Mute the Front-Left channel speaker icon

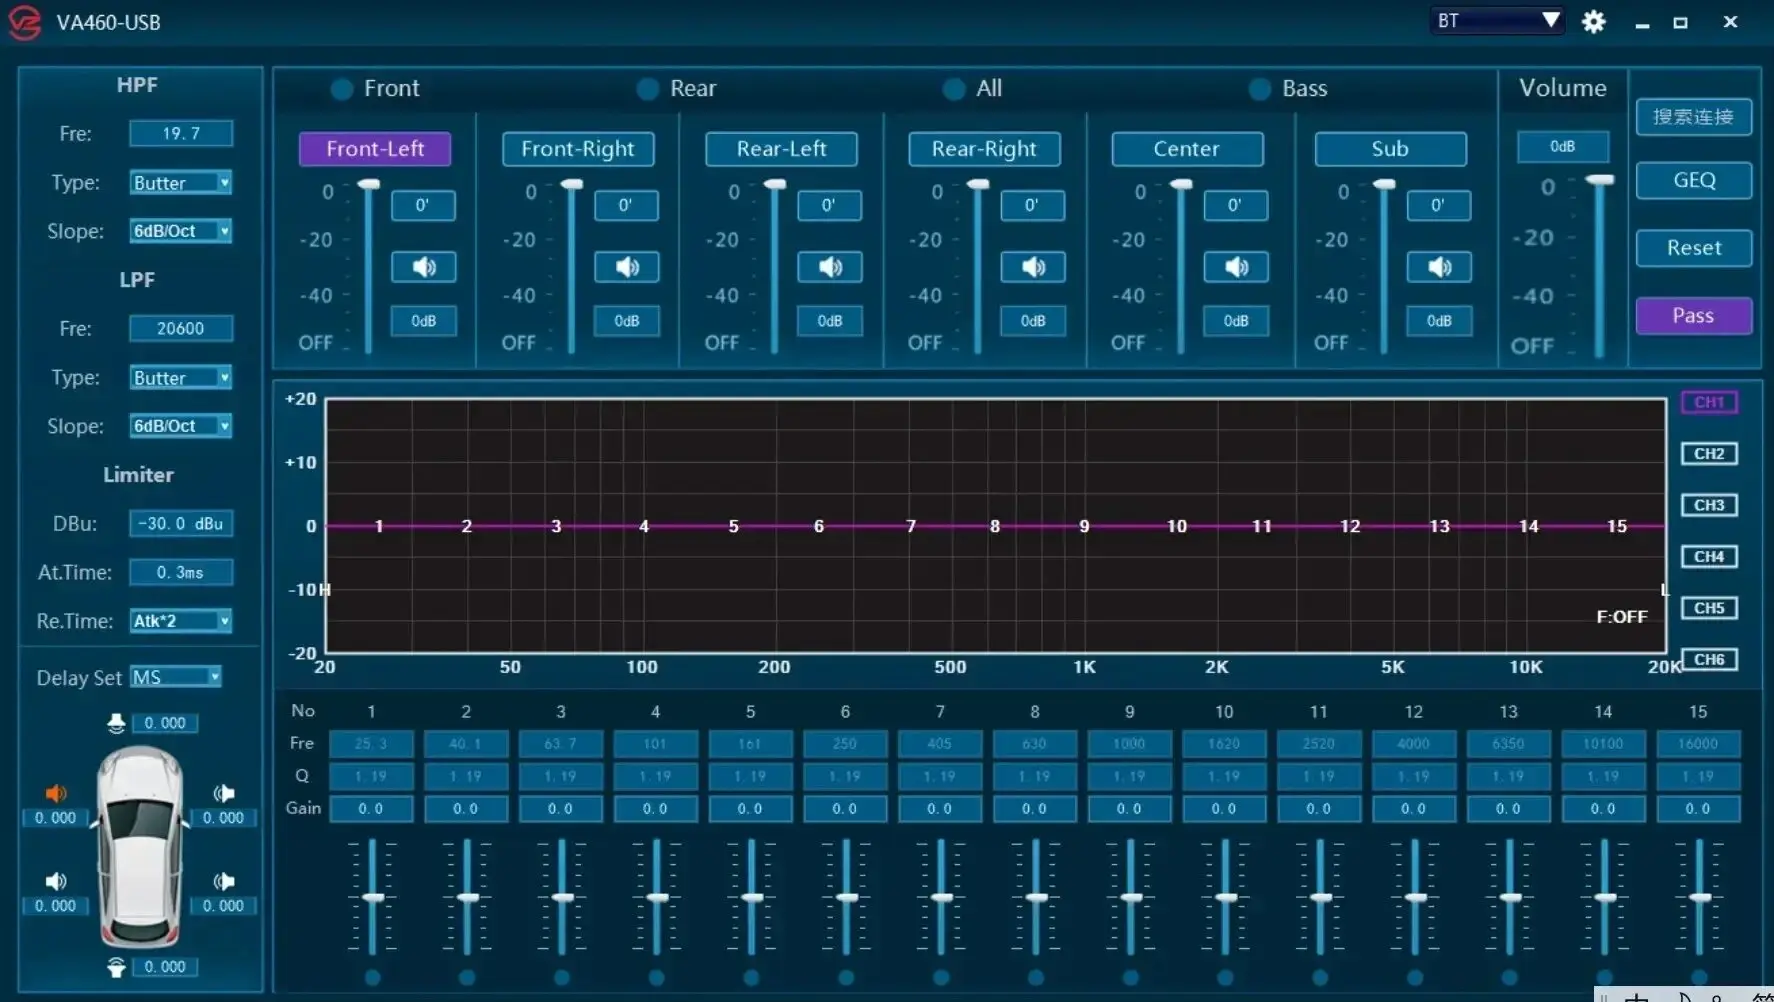pyautogui.click(x=423, y=267)
